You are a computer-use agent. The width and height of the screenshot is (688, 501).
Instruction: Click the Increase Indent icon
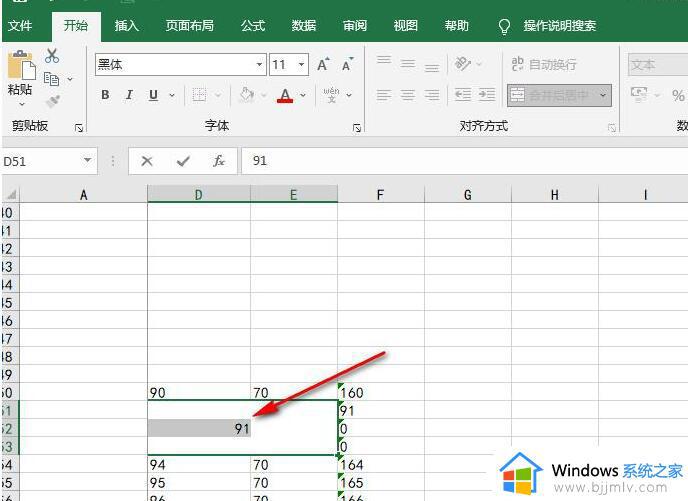point(487,95)
